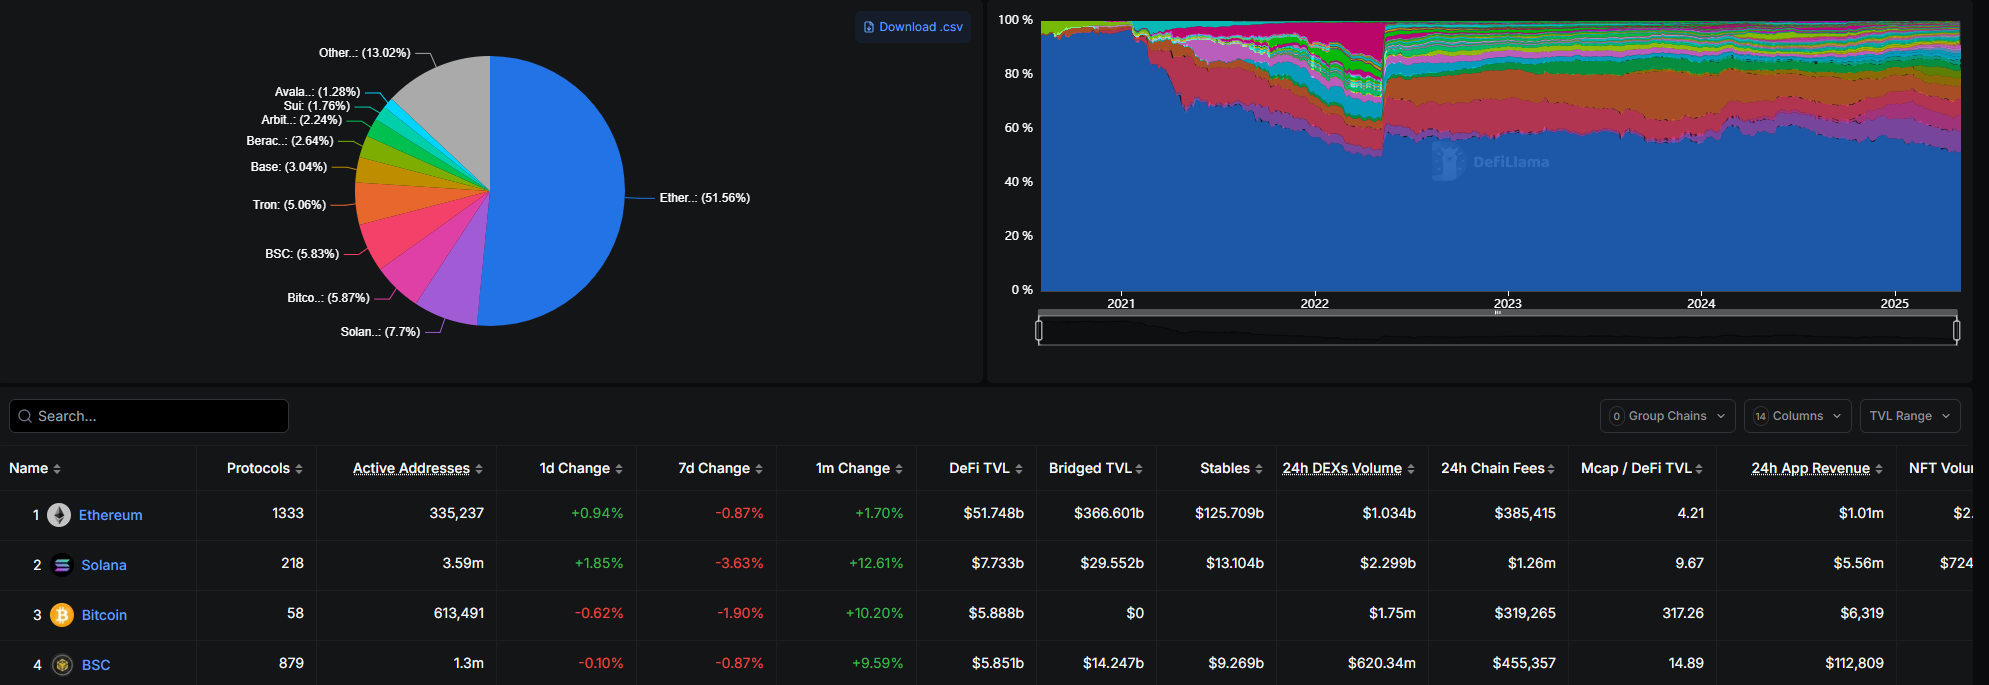Screen dimensions: 1989x685
Task: Click the Ethereum chain logo icon
Action: tap(59, 515)
